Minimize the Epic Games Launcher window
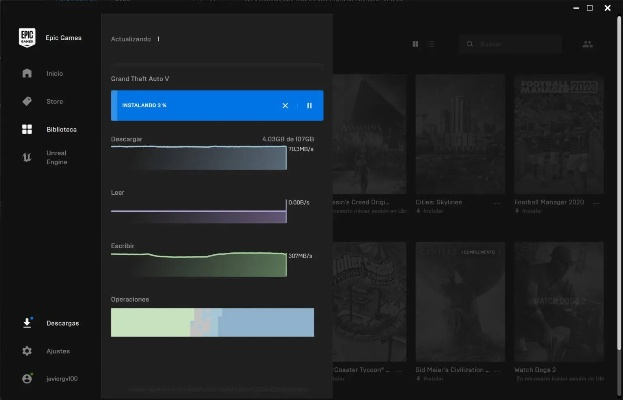623x400 pixels. point(576,8)
